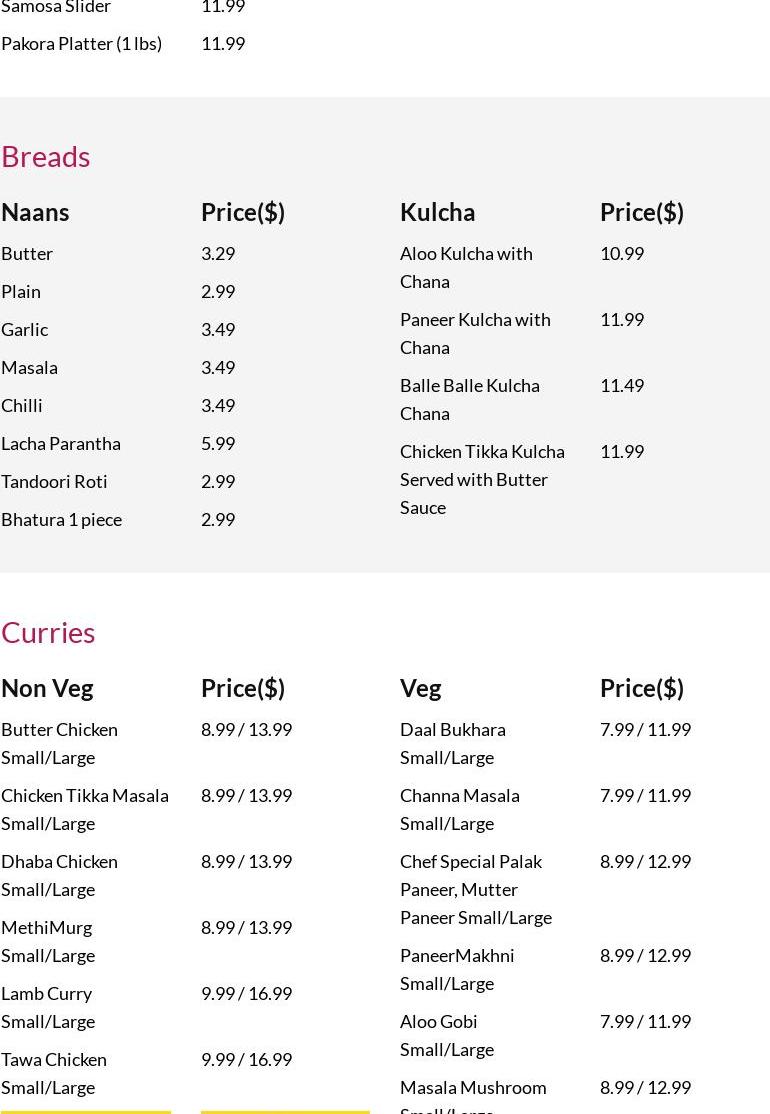Click Tandoori Roti in the Naans list
Image resolution: width=770 pixels, height=1114 pixels.
pos(54,481)
